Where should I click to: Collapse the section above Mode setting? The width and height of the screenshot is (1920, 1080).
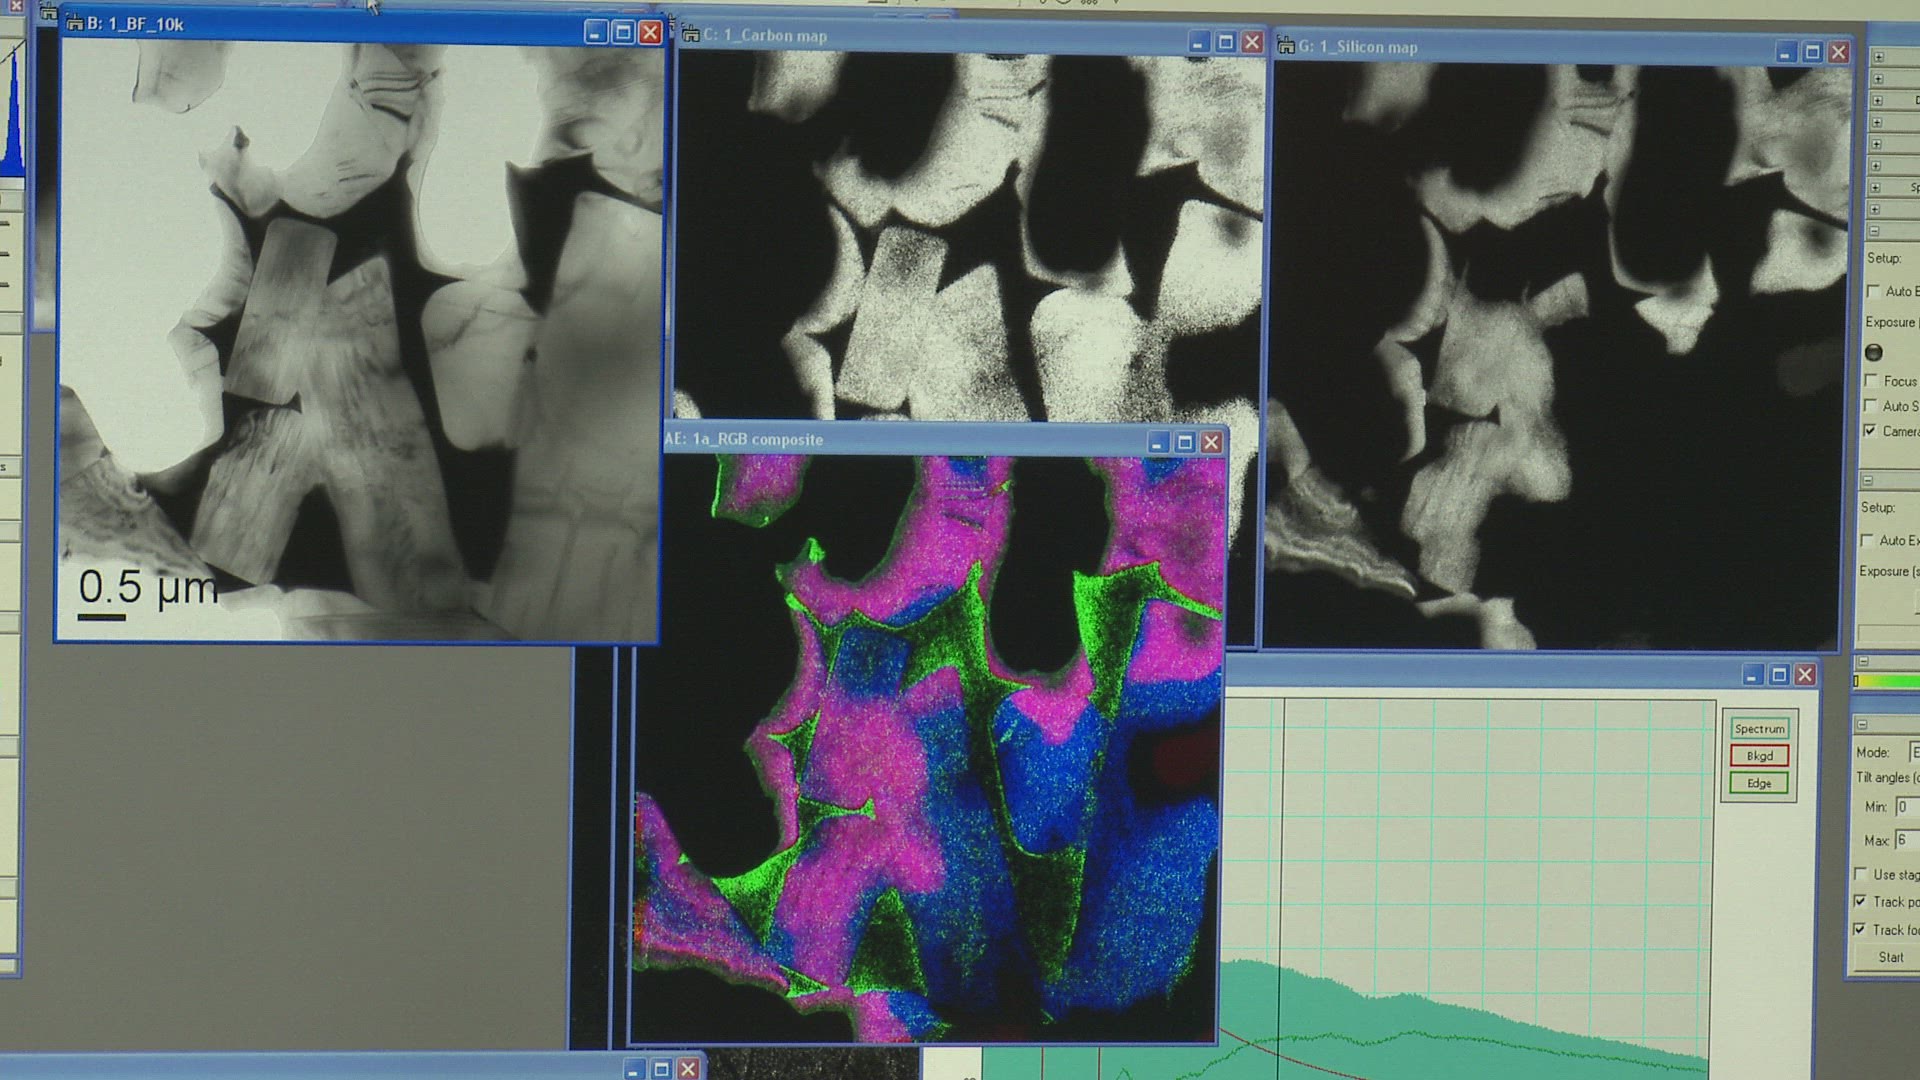[1862, 724]
